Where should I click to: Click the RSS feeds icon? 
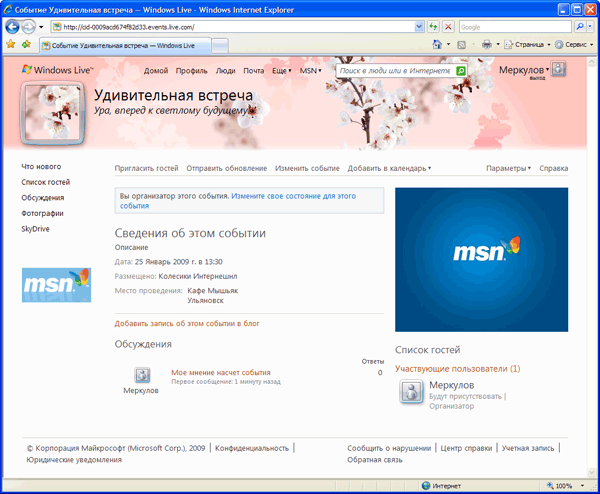[461, 45]
